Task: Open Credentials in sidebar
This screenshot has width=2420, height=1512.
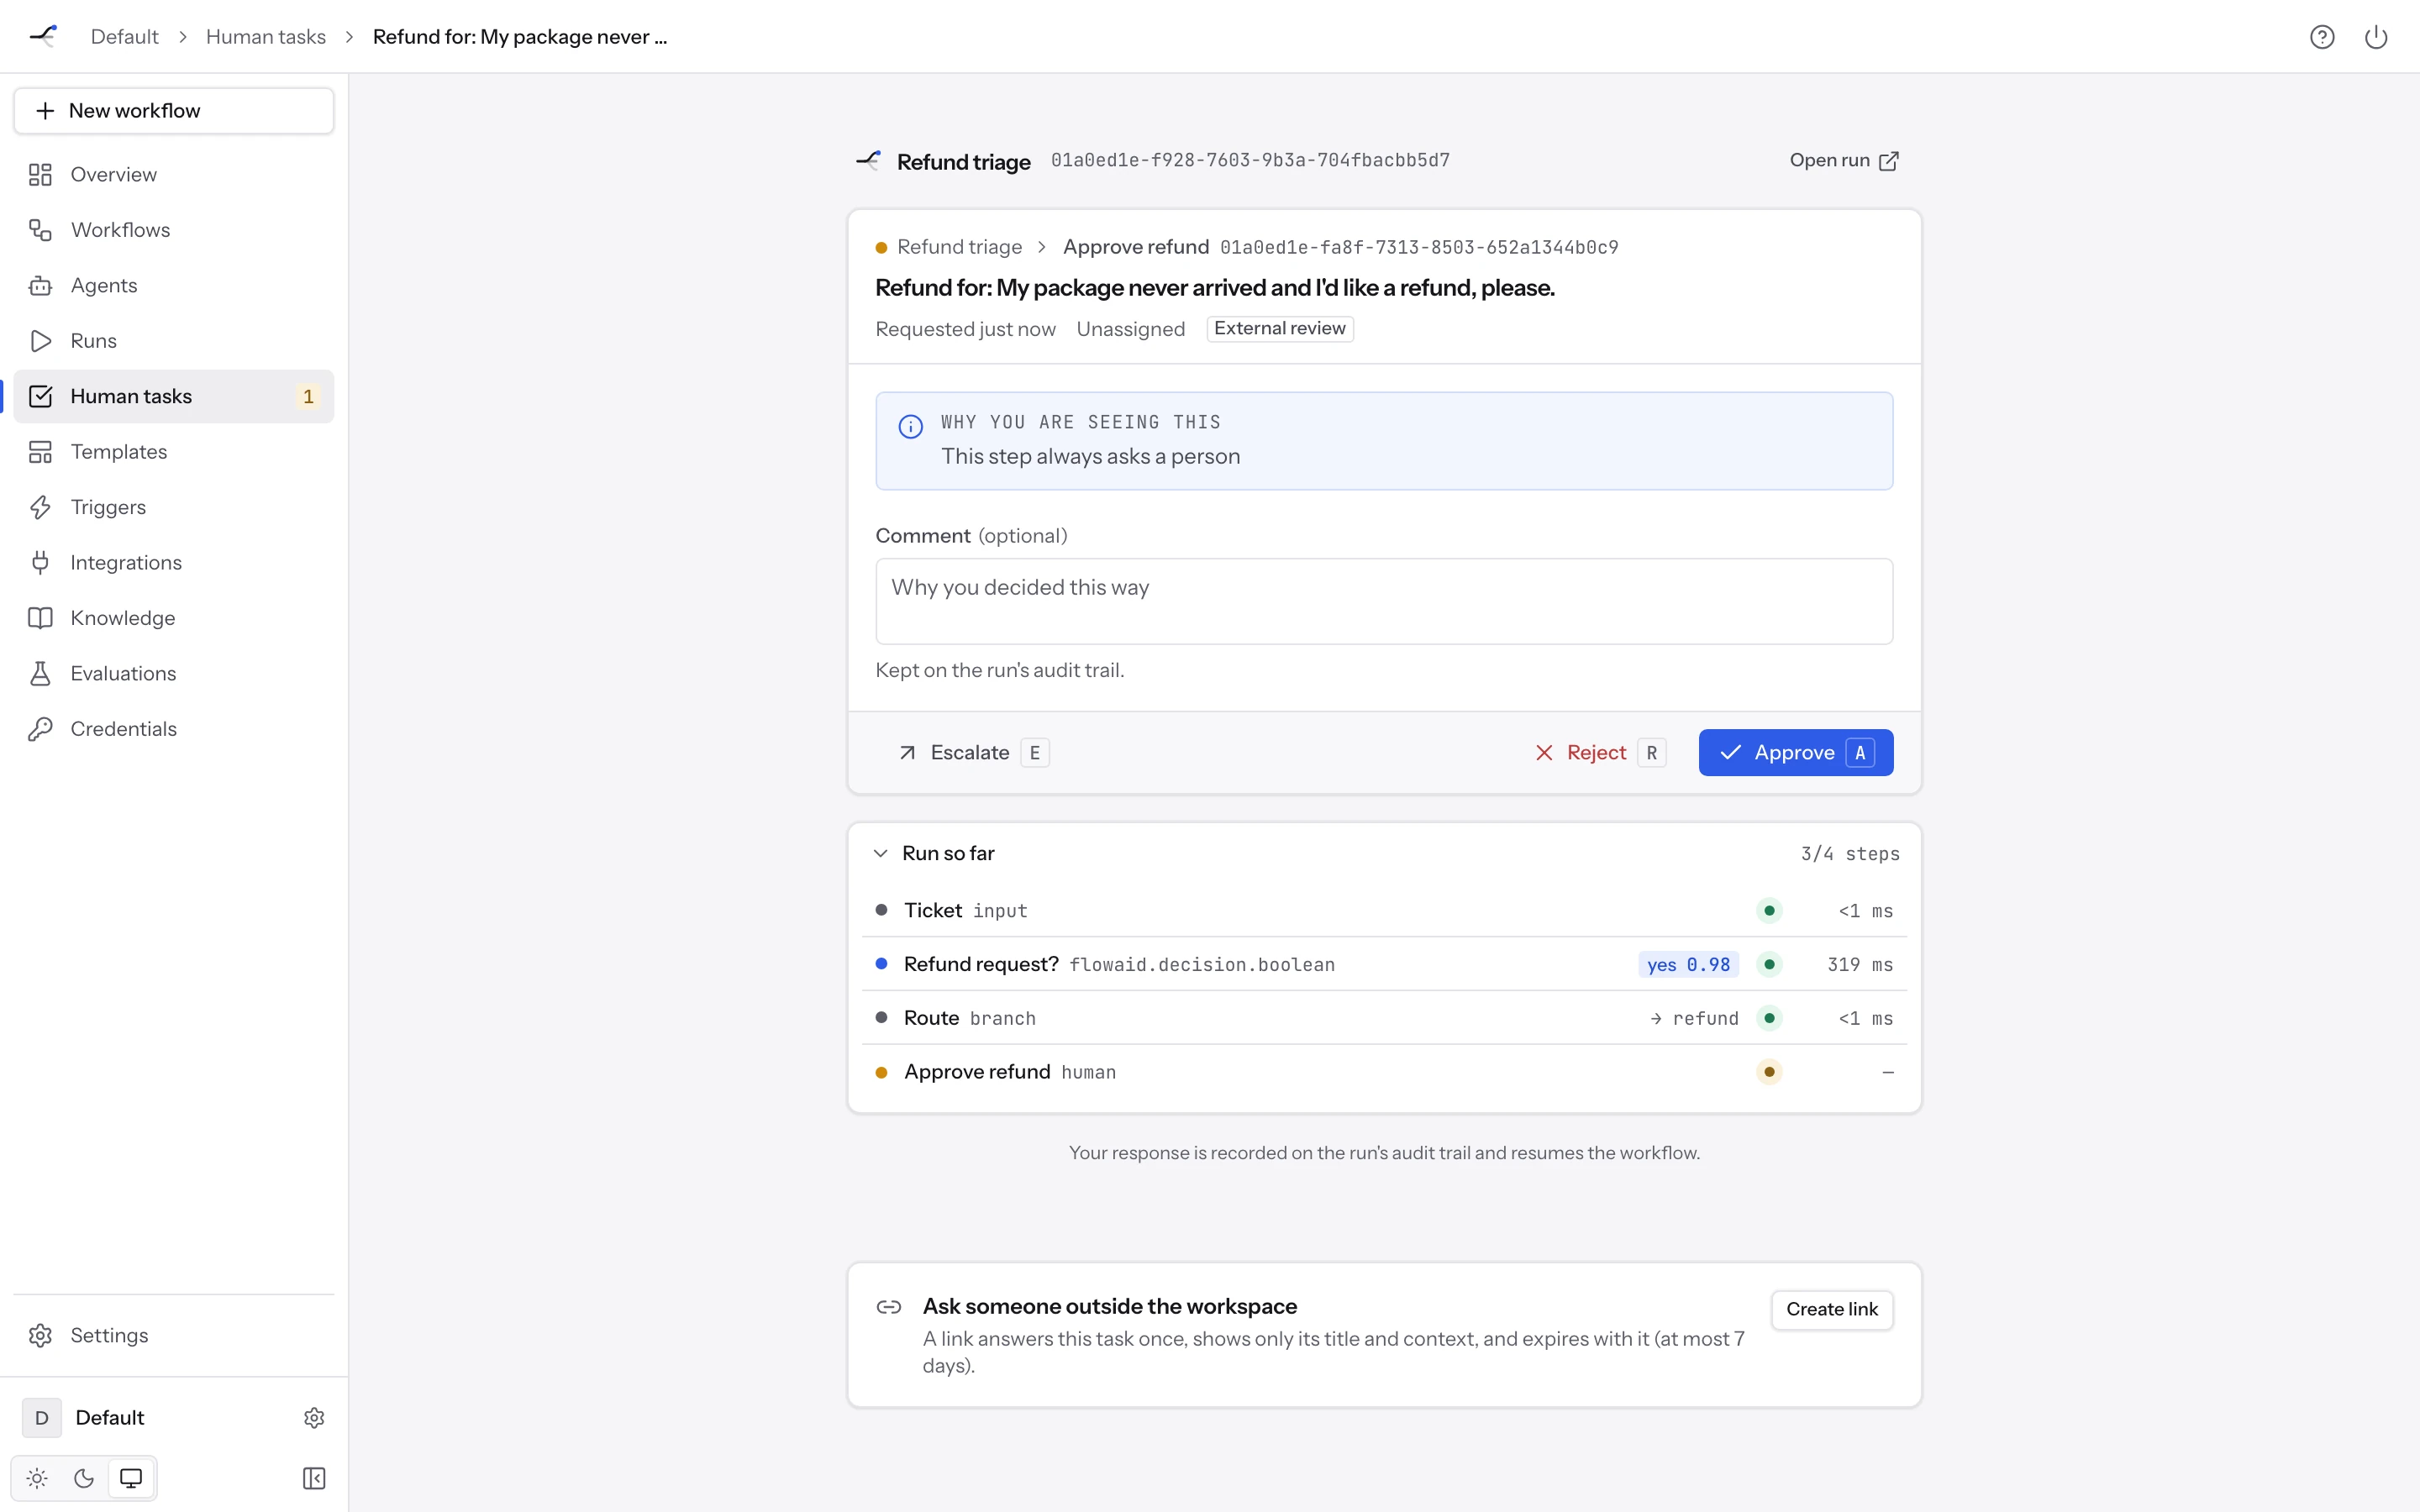Action: (x=174, y=729)
